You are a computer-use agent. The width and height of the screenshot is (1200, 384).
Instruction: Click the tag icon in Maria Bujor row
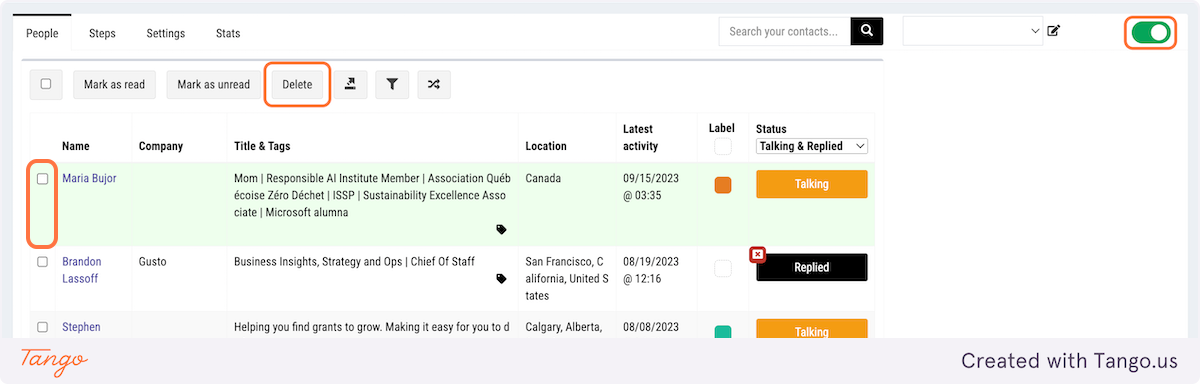coord(501,229)
